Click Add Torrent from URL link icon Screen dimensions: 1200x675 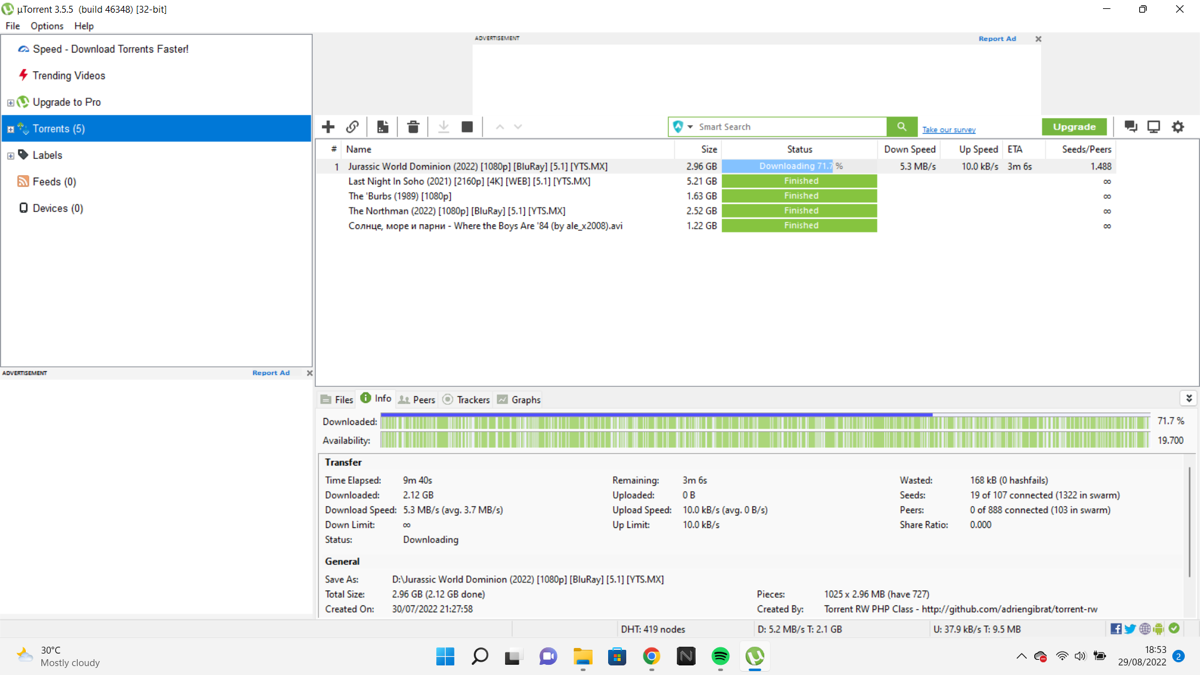pyautogui.click(x=352, y=127)
